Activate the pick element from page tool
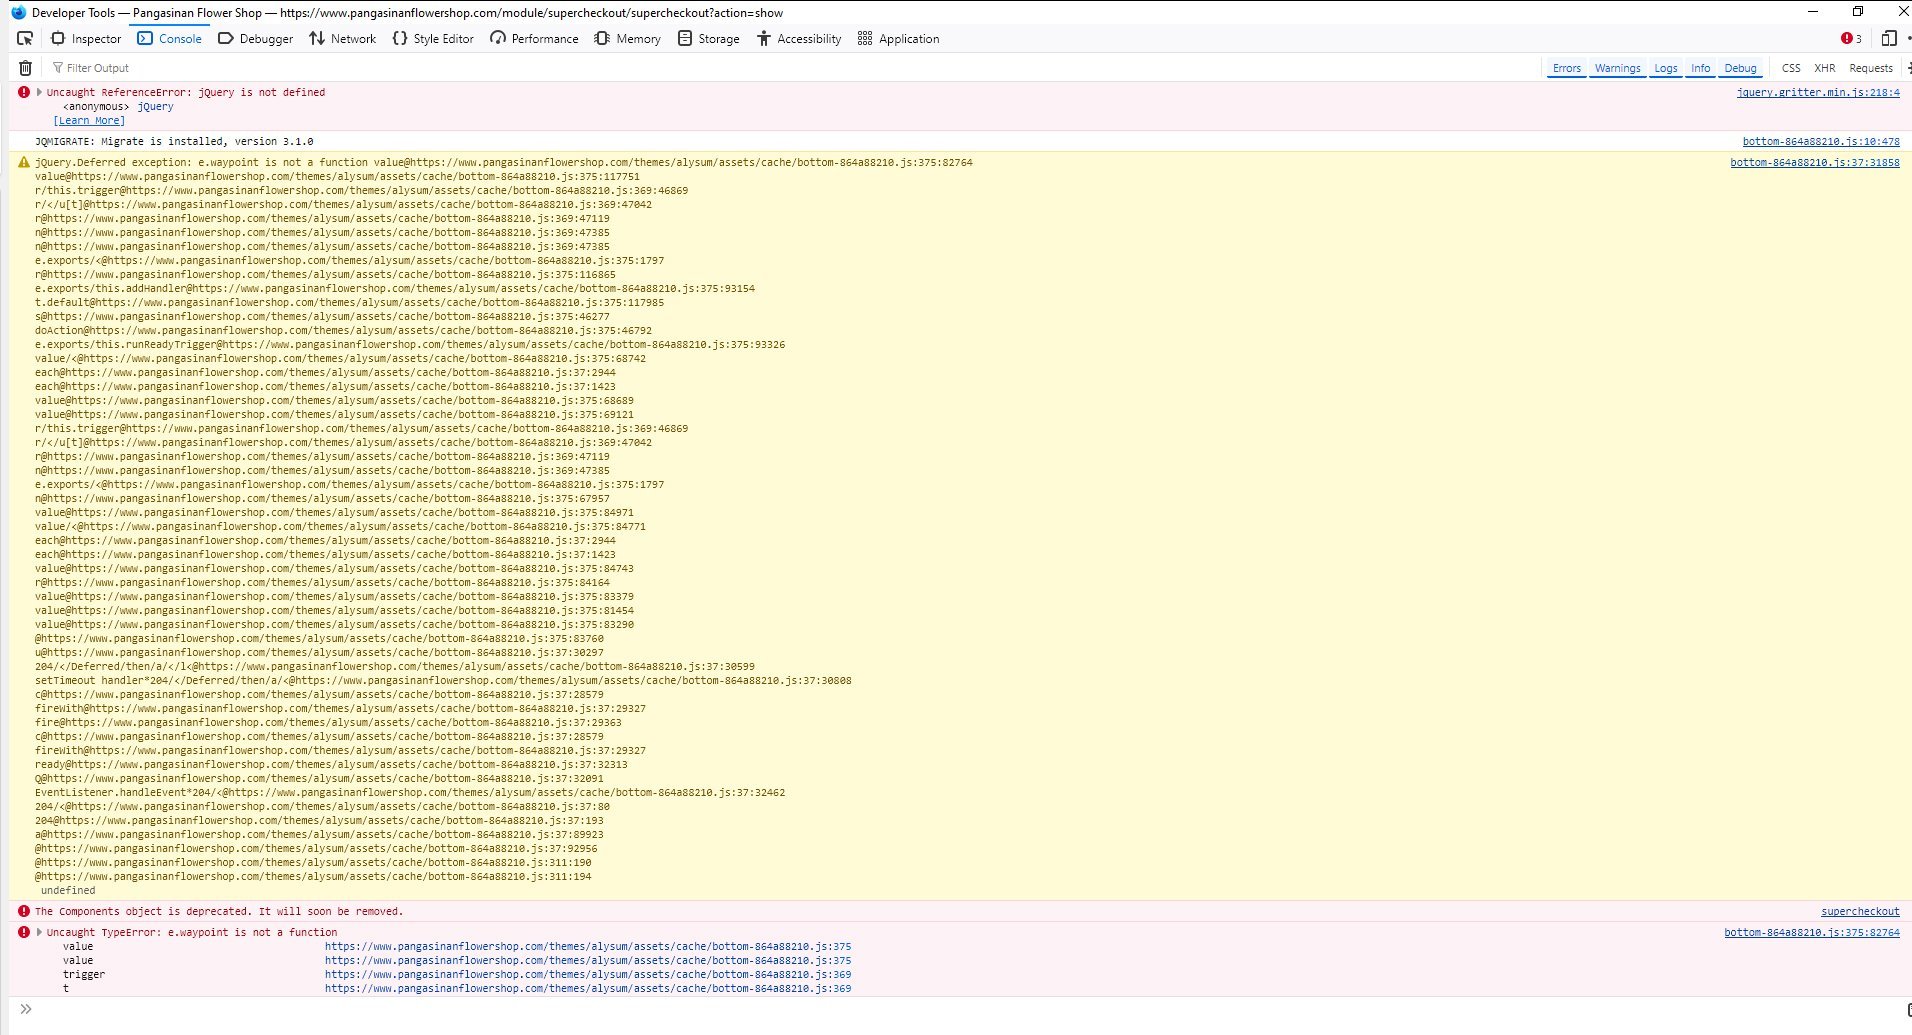Viewport: 1912px width, 1035px height. coord(25,38)
